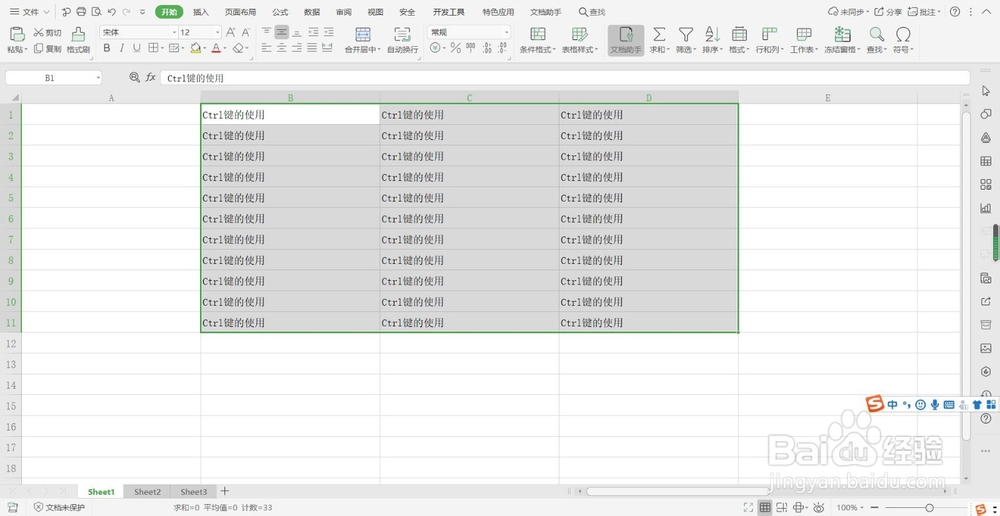Click the Cut (剪切) scissors icon
This screenshot has width=1000, height=516.
38,33
